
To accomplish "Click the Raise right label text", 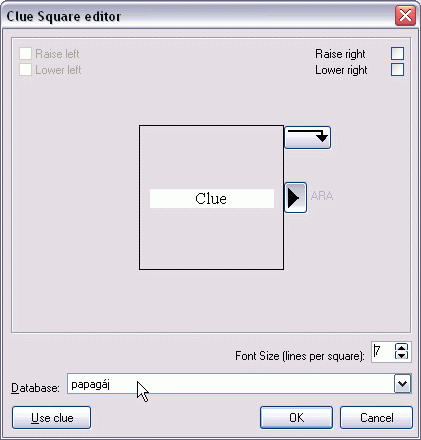I will point(340,54).
